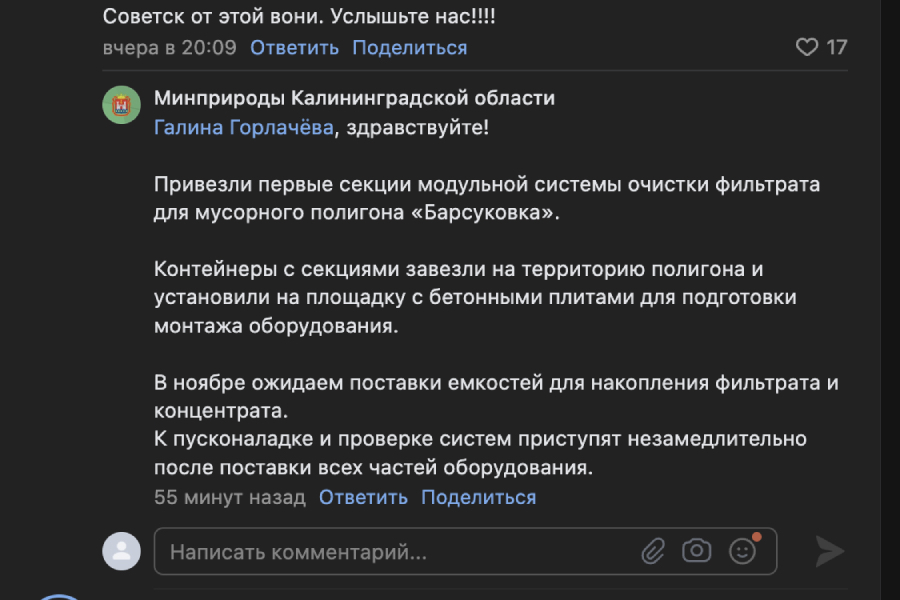900x600 pixels.
Task: Click Ответить under the Минприроды reply
Action: tap(363, 497)
